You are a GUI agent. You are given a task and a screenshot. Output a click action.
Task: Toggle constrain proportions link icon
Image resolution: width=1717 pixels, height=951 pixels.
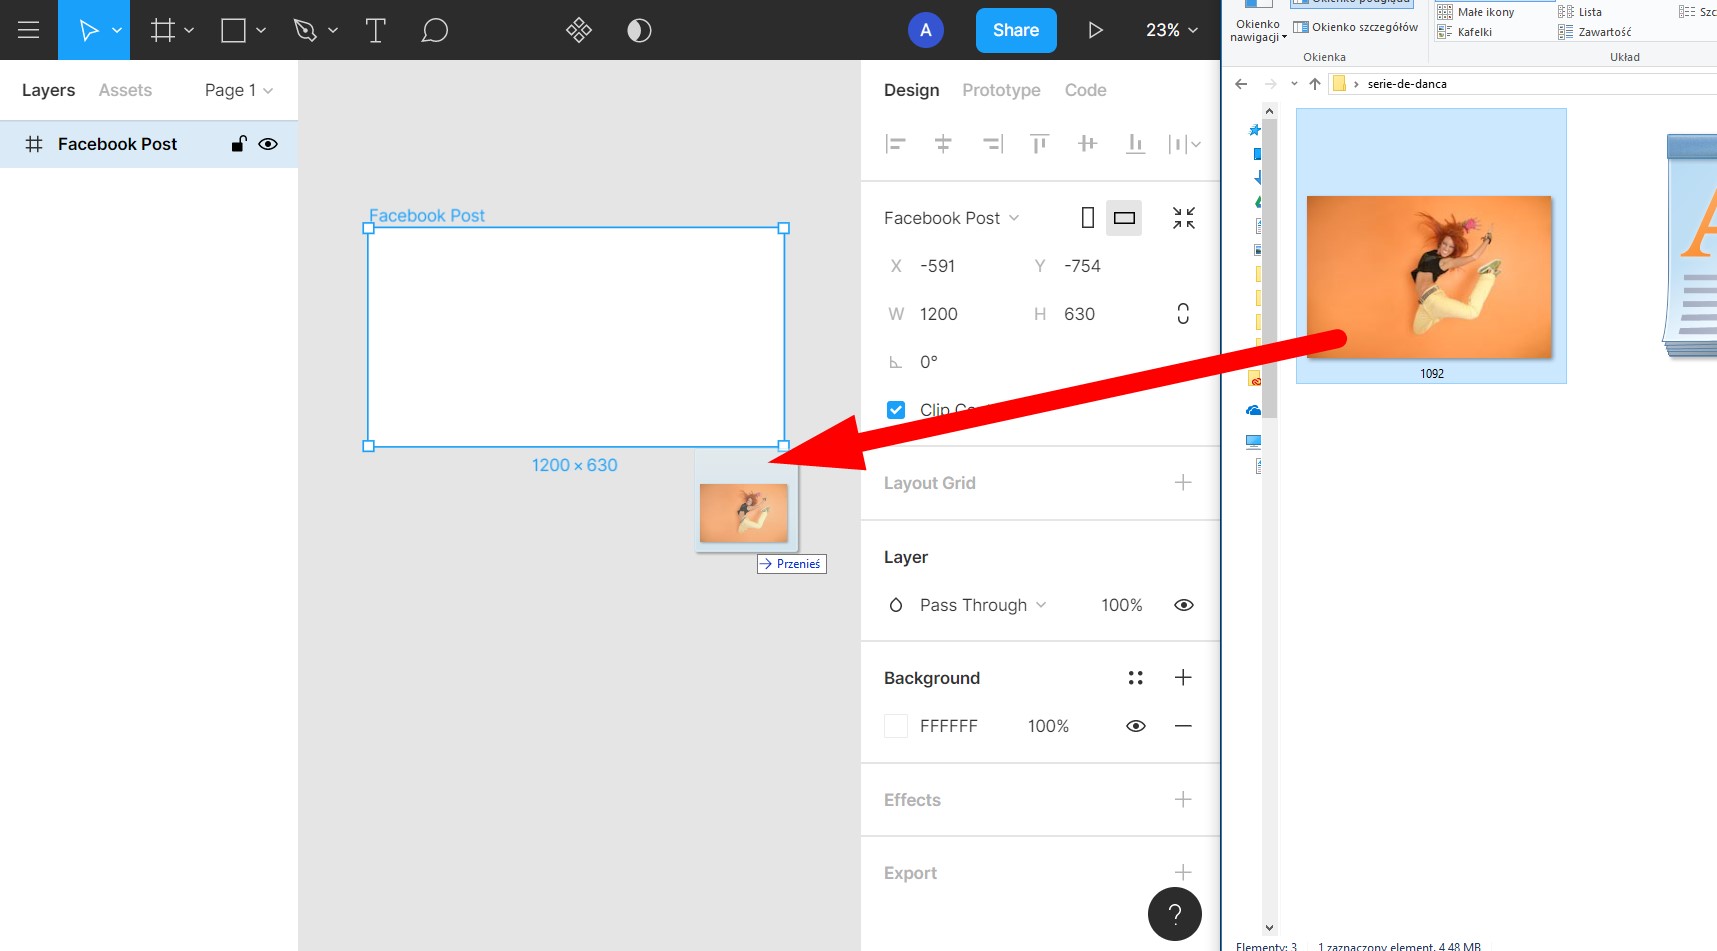1183,314
